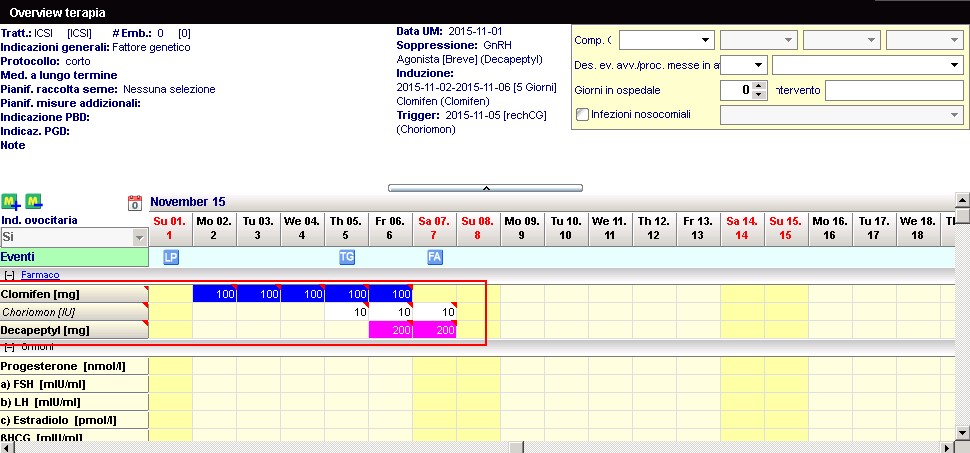Image resolution: width=970 pixels, height=453 pixels.
Task: Click the Giorni in ospedale number field
Action: pos(737,90)
